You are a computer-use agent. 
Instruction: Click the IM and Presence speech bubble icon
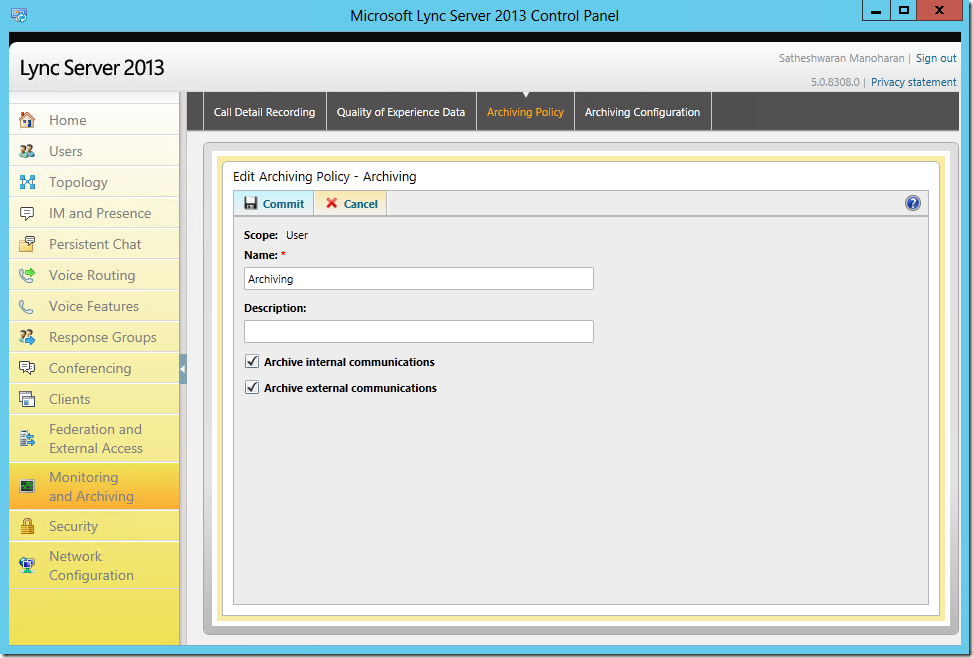27,213
